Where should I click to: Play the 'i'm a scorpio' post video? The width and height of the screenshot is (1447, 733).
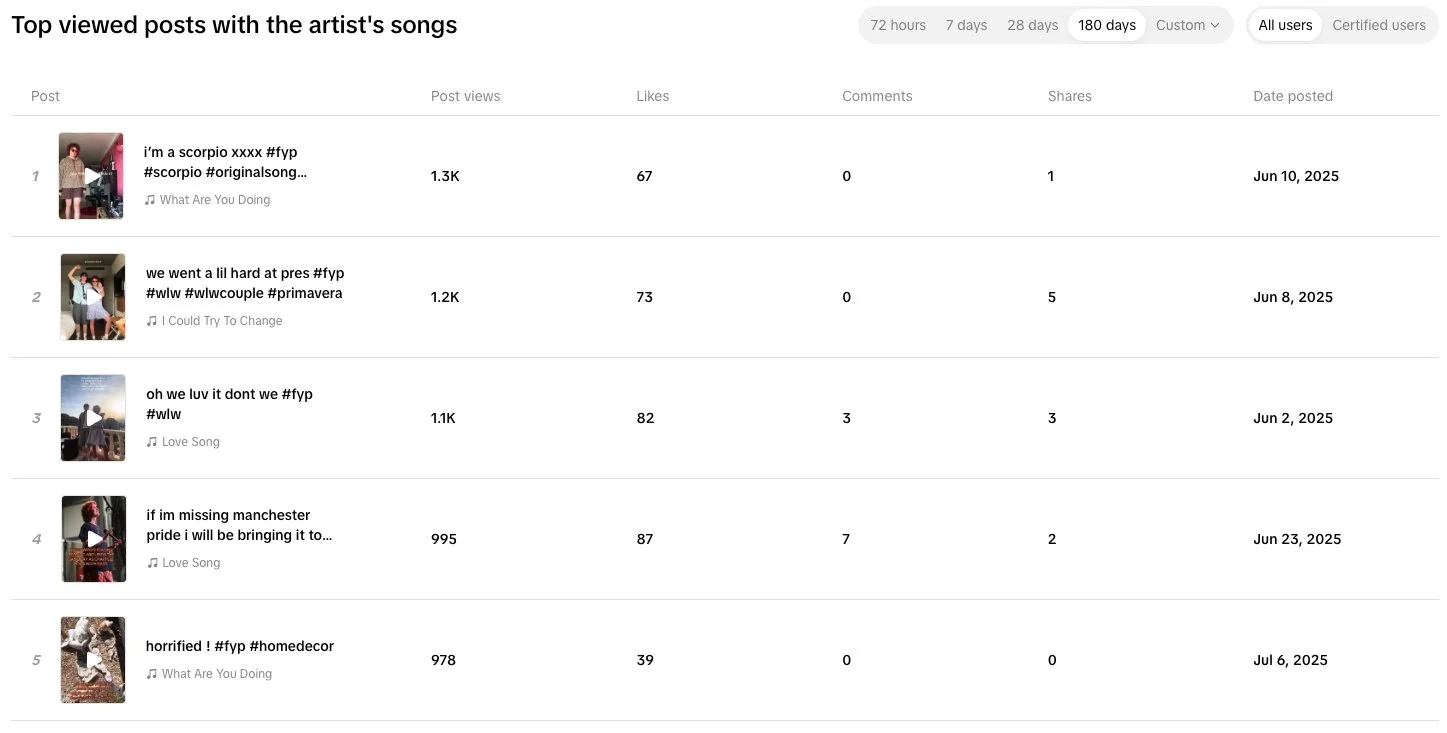[91, 176]
